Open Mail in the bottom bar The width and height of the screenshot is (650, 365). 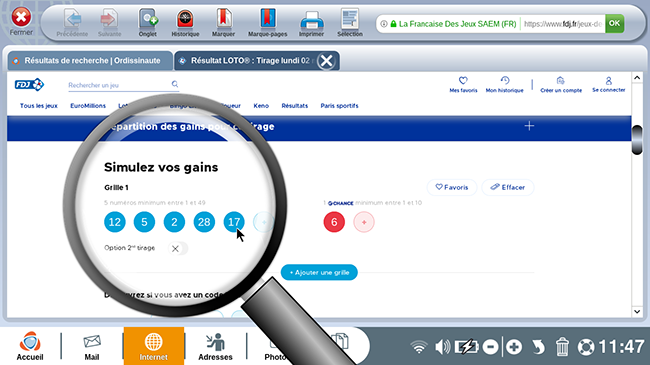click(92, 347)
